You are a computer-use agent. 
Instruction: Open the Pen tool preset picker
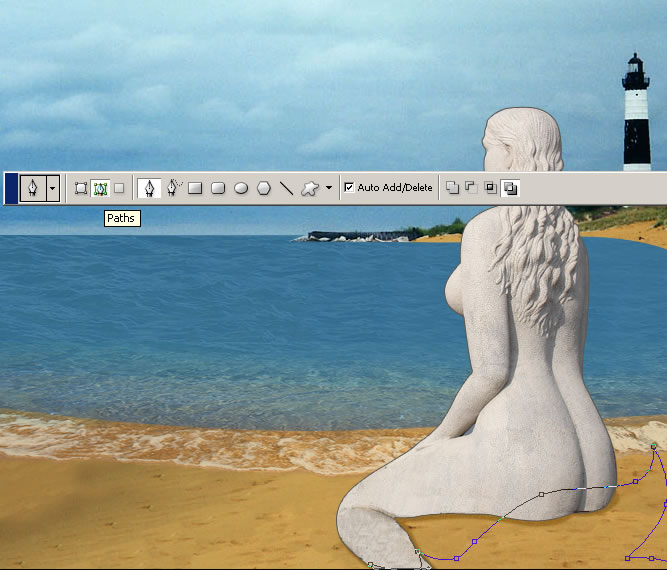pyautogui.click(x=33, y=188)
